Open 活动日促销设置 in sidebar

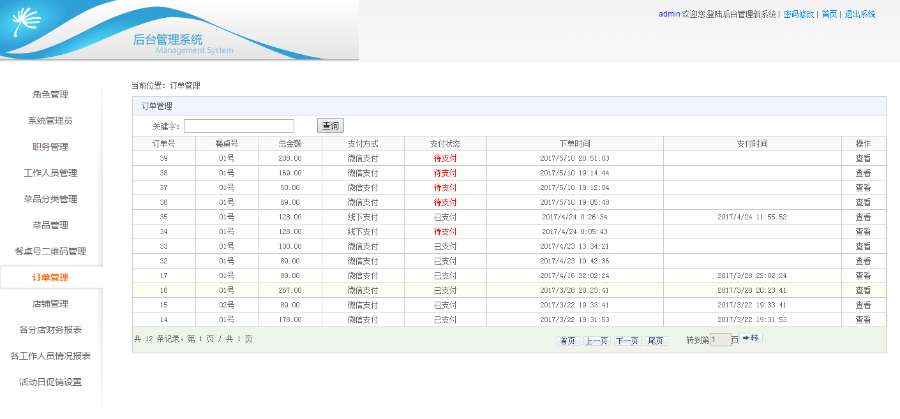[51, 382]
